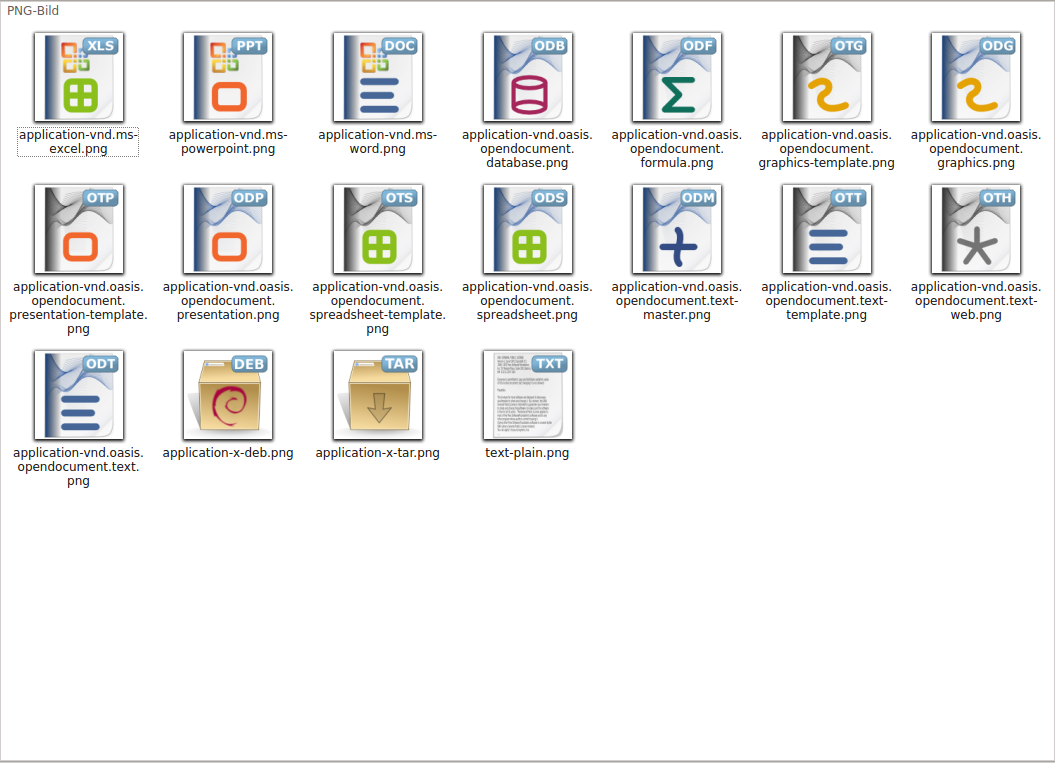Select the TAR archive box icon
Image resolution: width=1055 pixels, height=763 pixels.
377,395
